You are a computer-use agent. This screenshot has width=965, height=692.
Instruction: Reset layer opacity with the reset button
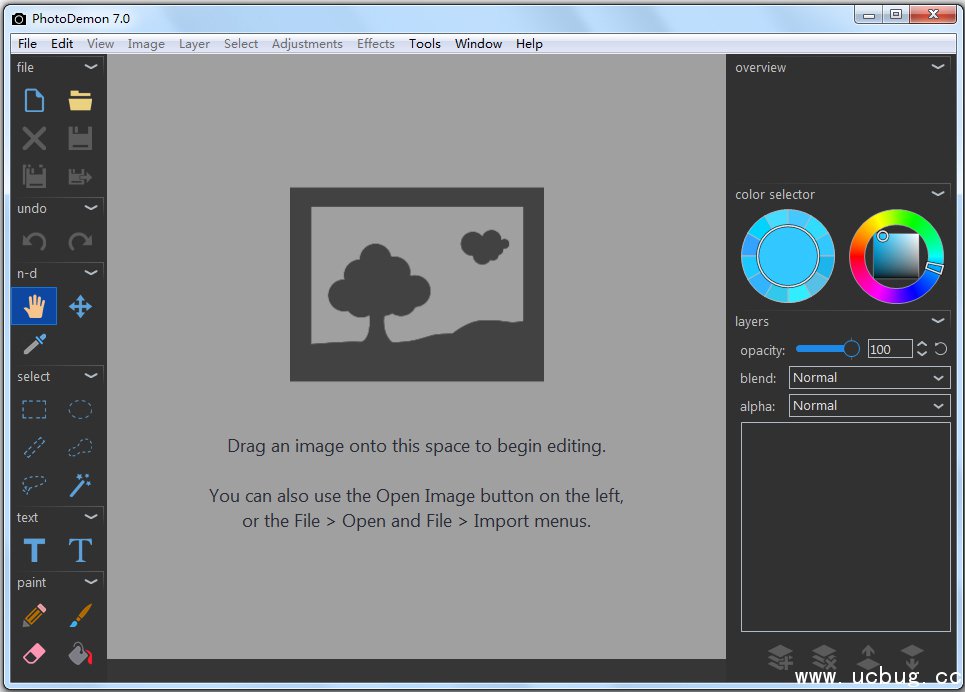pos(941,349)
